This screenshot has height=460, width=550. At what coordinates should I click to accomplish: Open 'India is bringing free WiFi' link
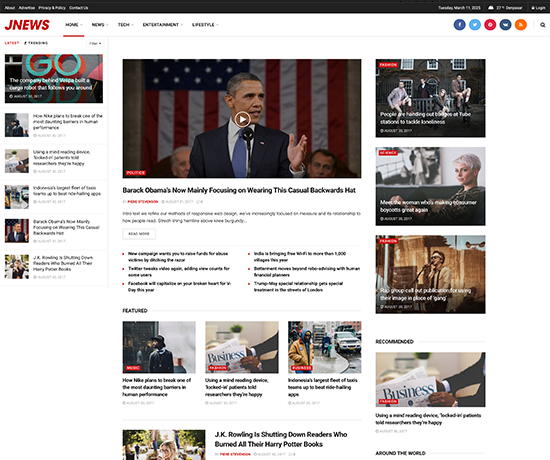coord(300,256)
